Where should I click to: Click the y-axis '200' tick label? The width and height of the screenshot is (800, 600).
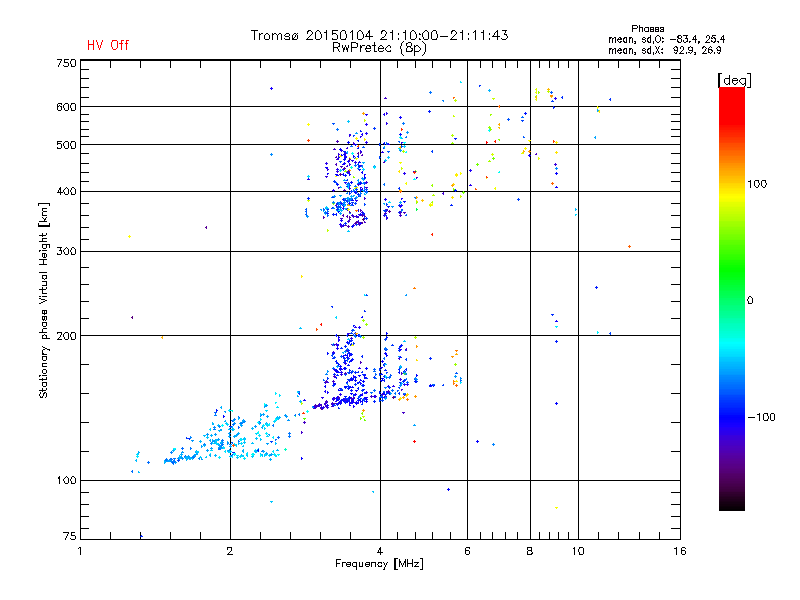[x=66, y=336]
